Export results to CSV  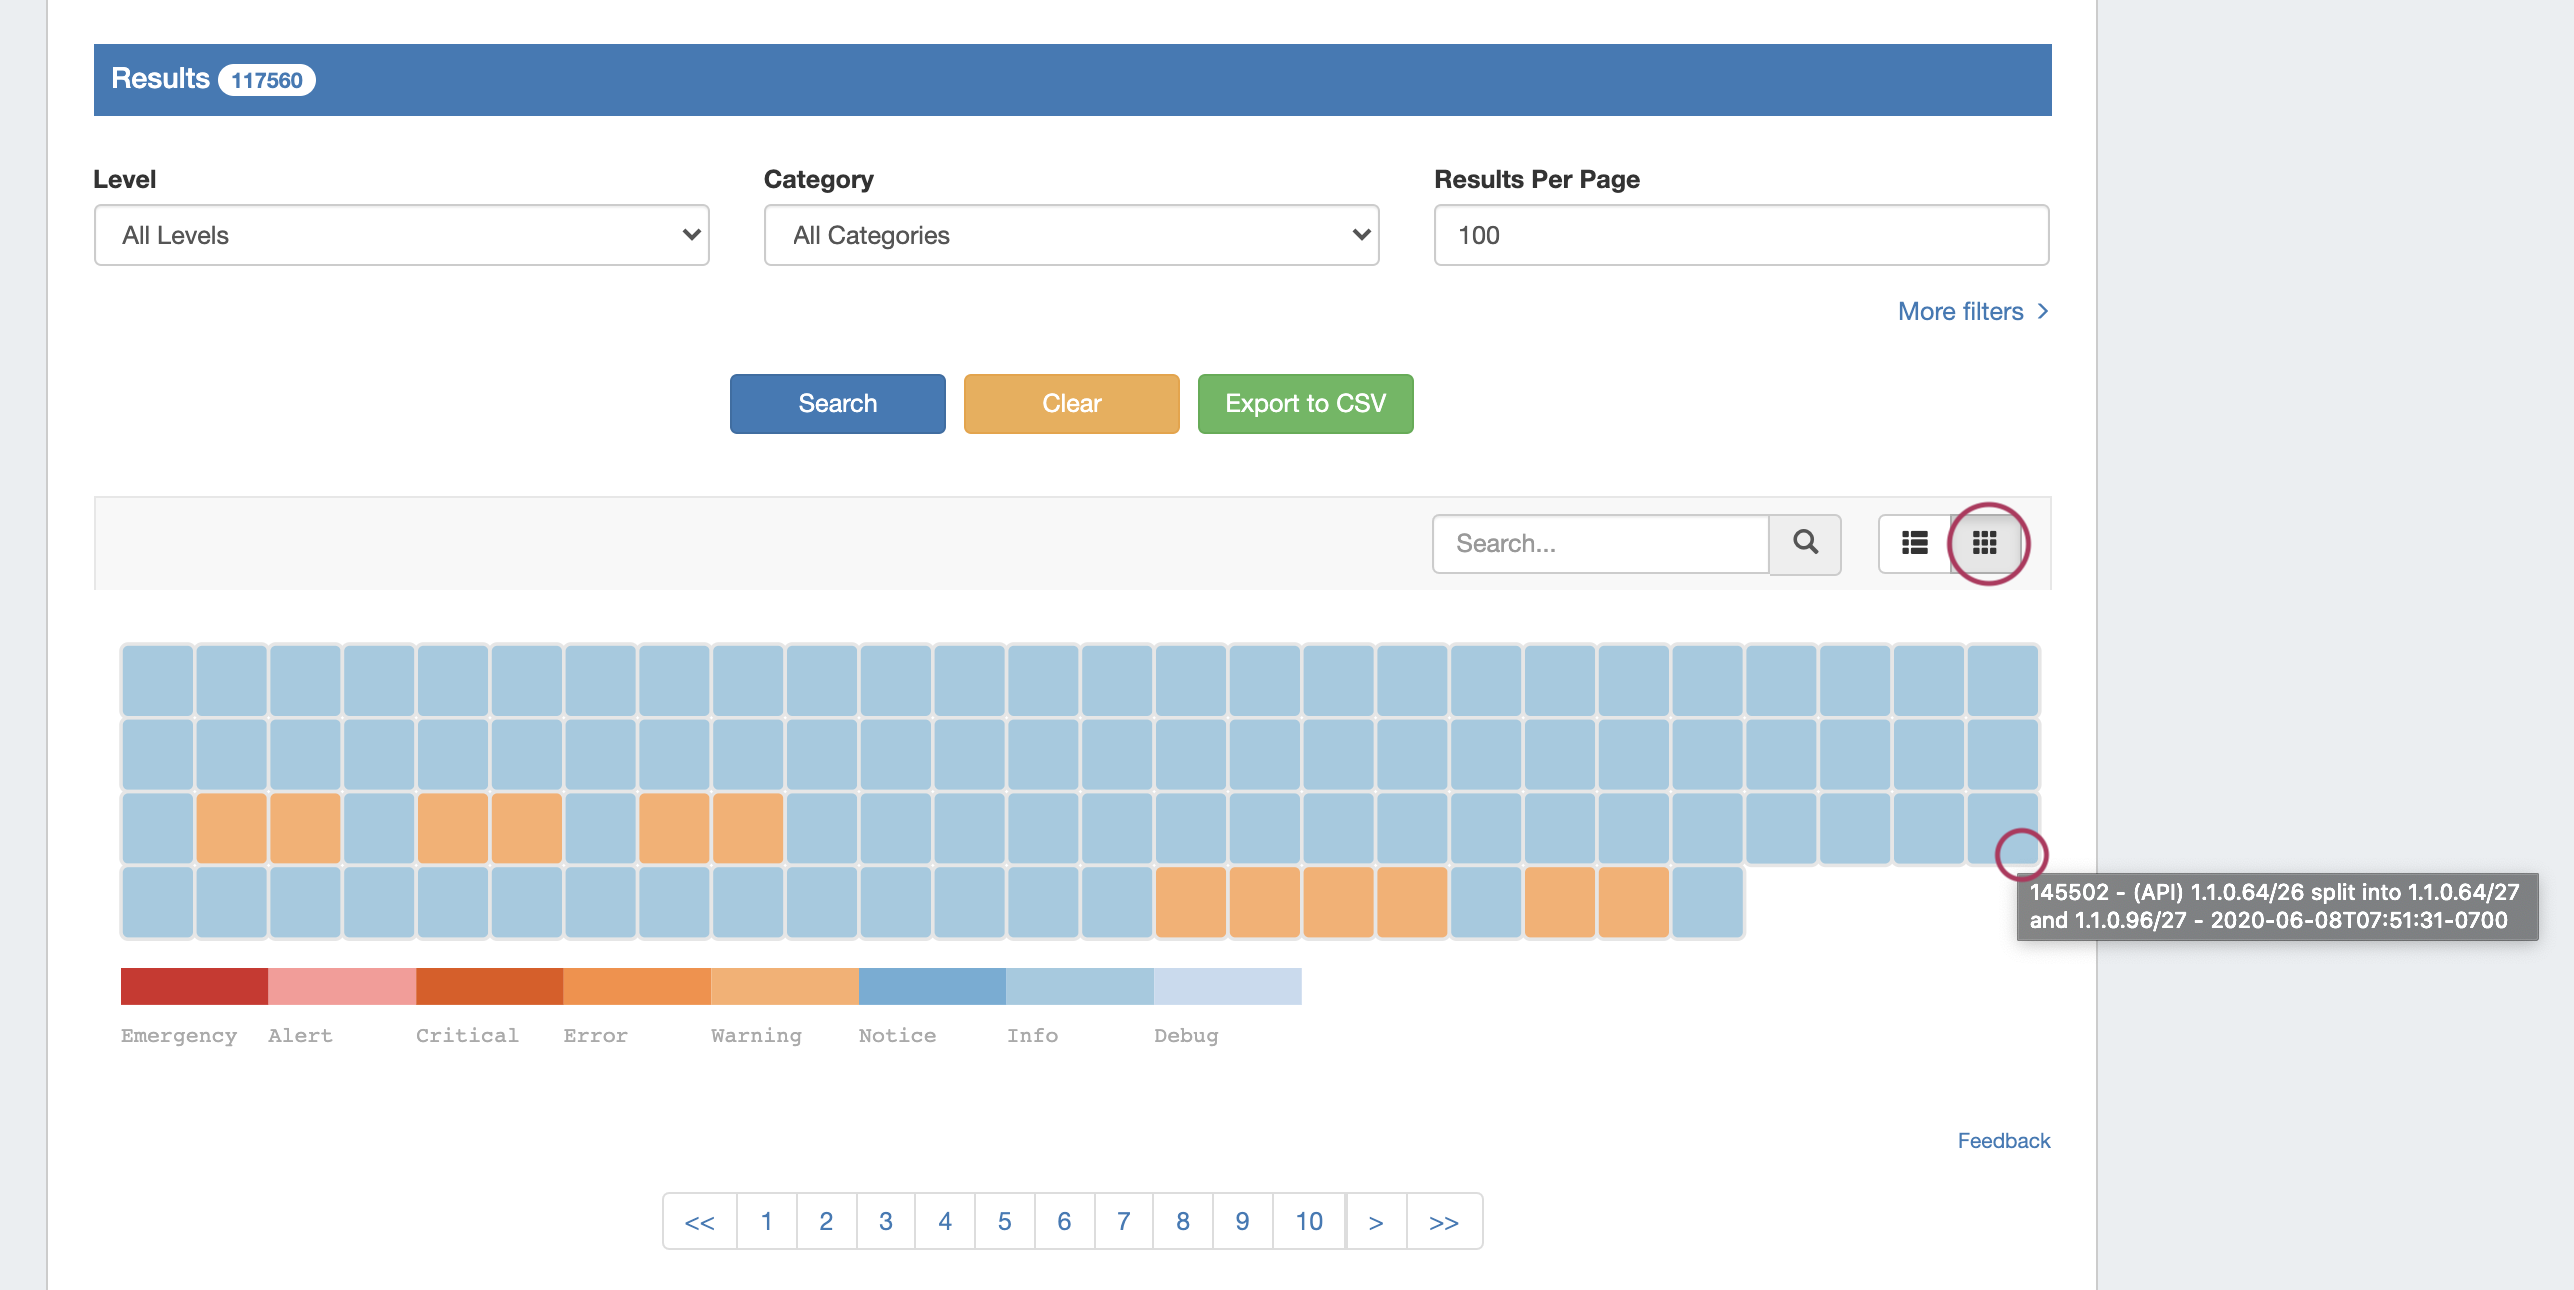coord(1305,404)
